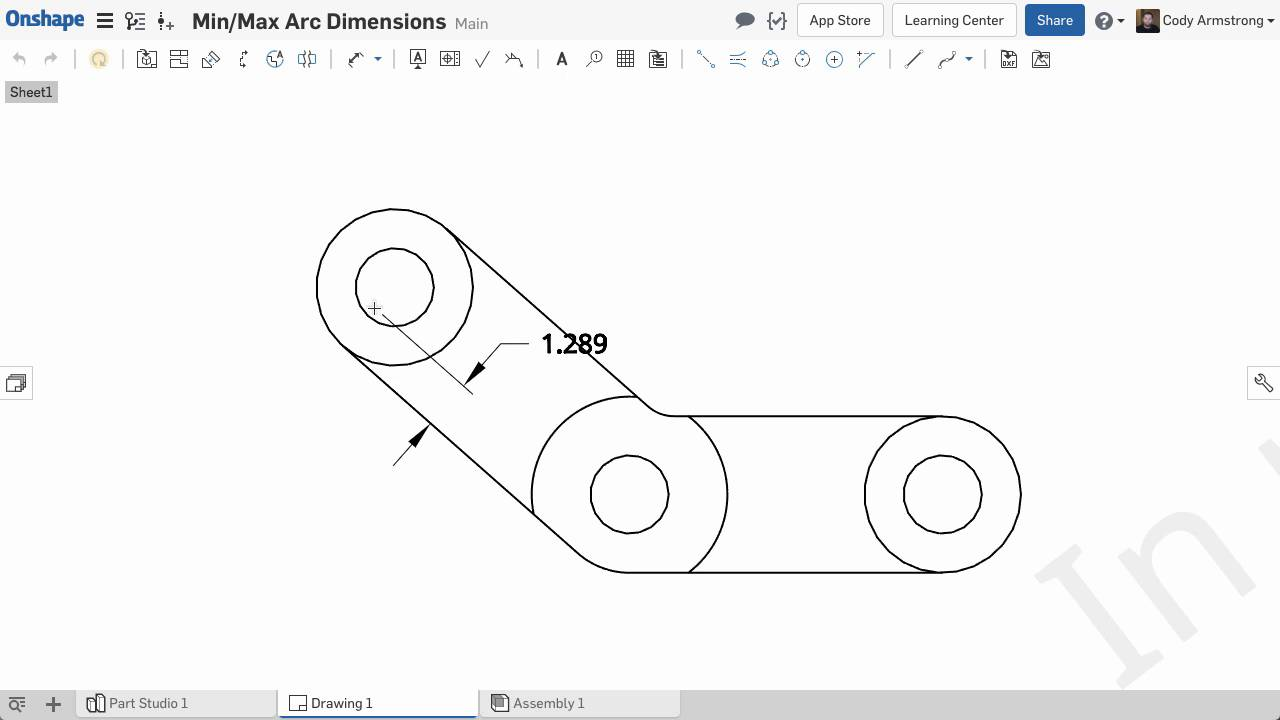Screen dimensions: 1280x720
Task: Open the App Store
Action: (x=840, y=20)
